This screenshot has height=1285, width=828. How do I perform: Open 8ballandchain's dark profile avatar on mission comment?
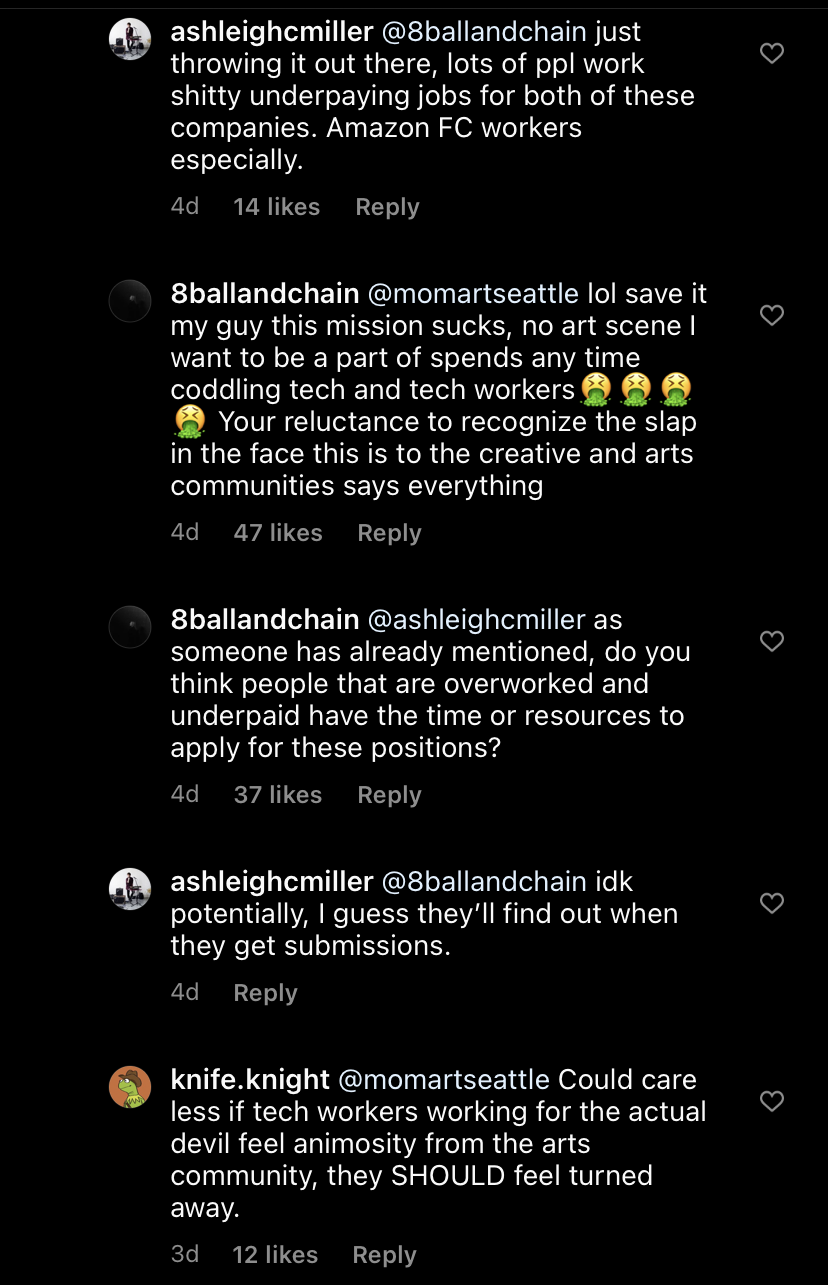coord(130,301)
